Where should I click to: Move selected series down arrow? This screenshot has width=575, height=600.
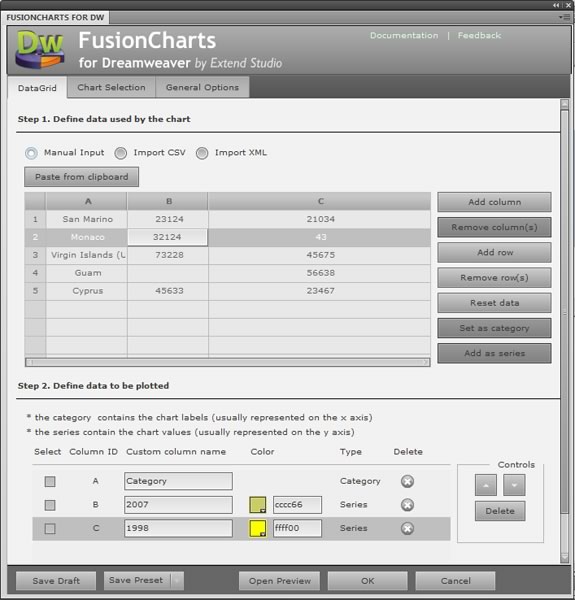(x=514, y=485)
